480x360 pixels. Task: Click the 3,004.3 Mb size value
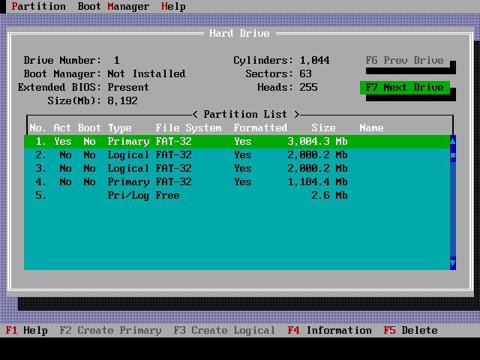click(x=318, y=141)
